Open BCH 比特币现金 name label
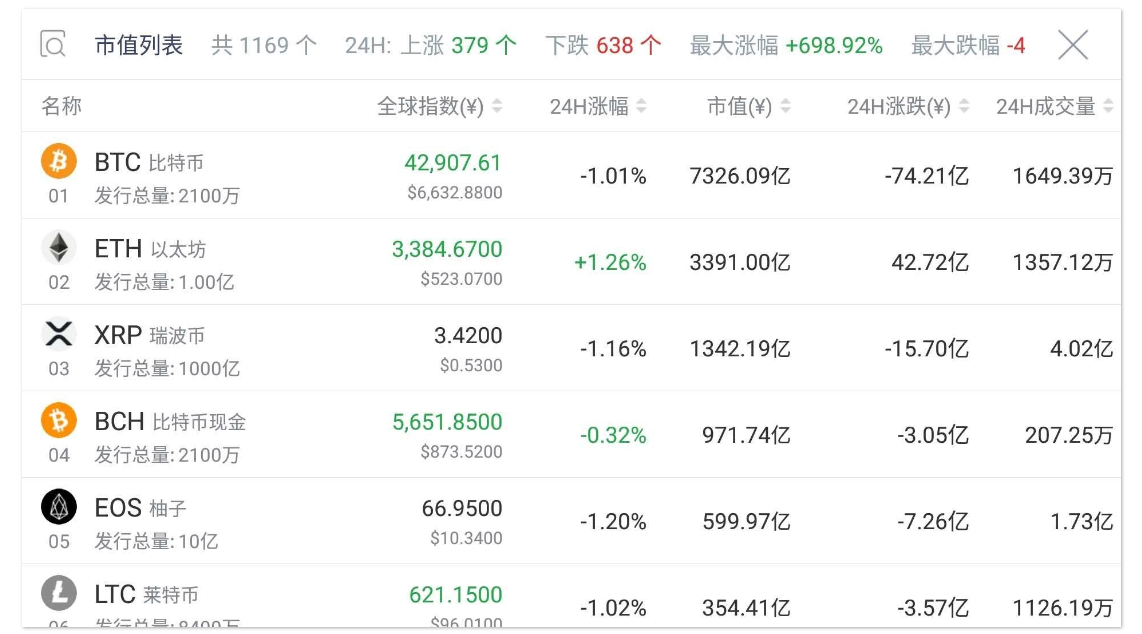This screenshot has height=634, width=1142. click(170, 421)
